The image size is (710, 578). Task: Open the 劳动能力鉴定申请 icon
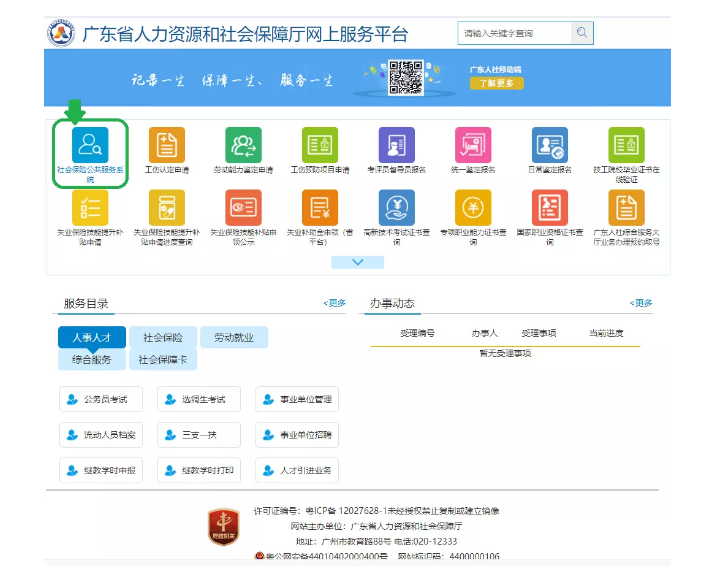pos(244,145)
